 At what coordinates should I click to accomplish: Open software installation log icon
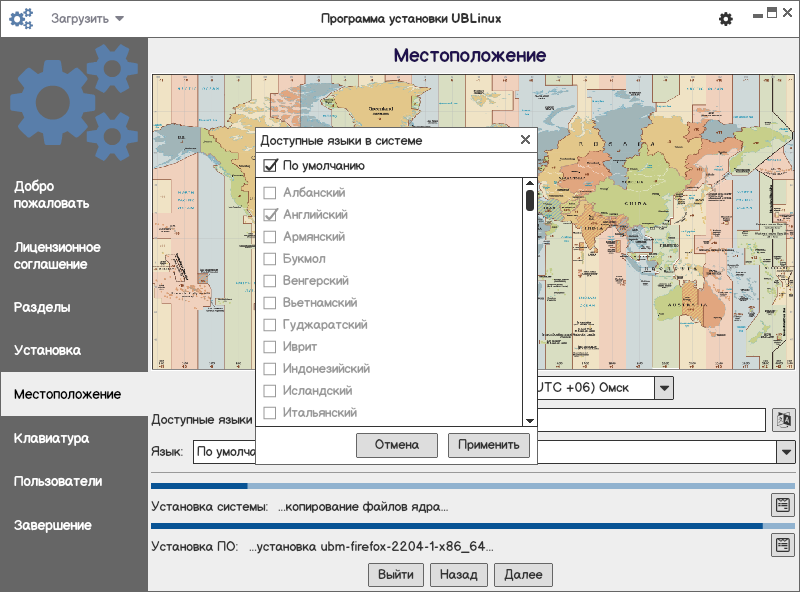pyautogui.click(x=782, y=545)
